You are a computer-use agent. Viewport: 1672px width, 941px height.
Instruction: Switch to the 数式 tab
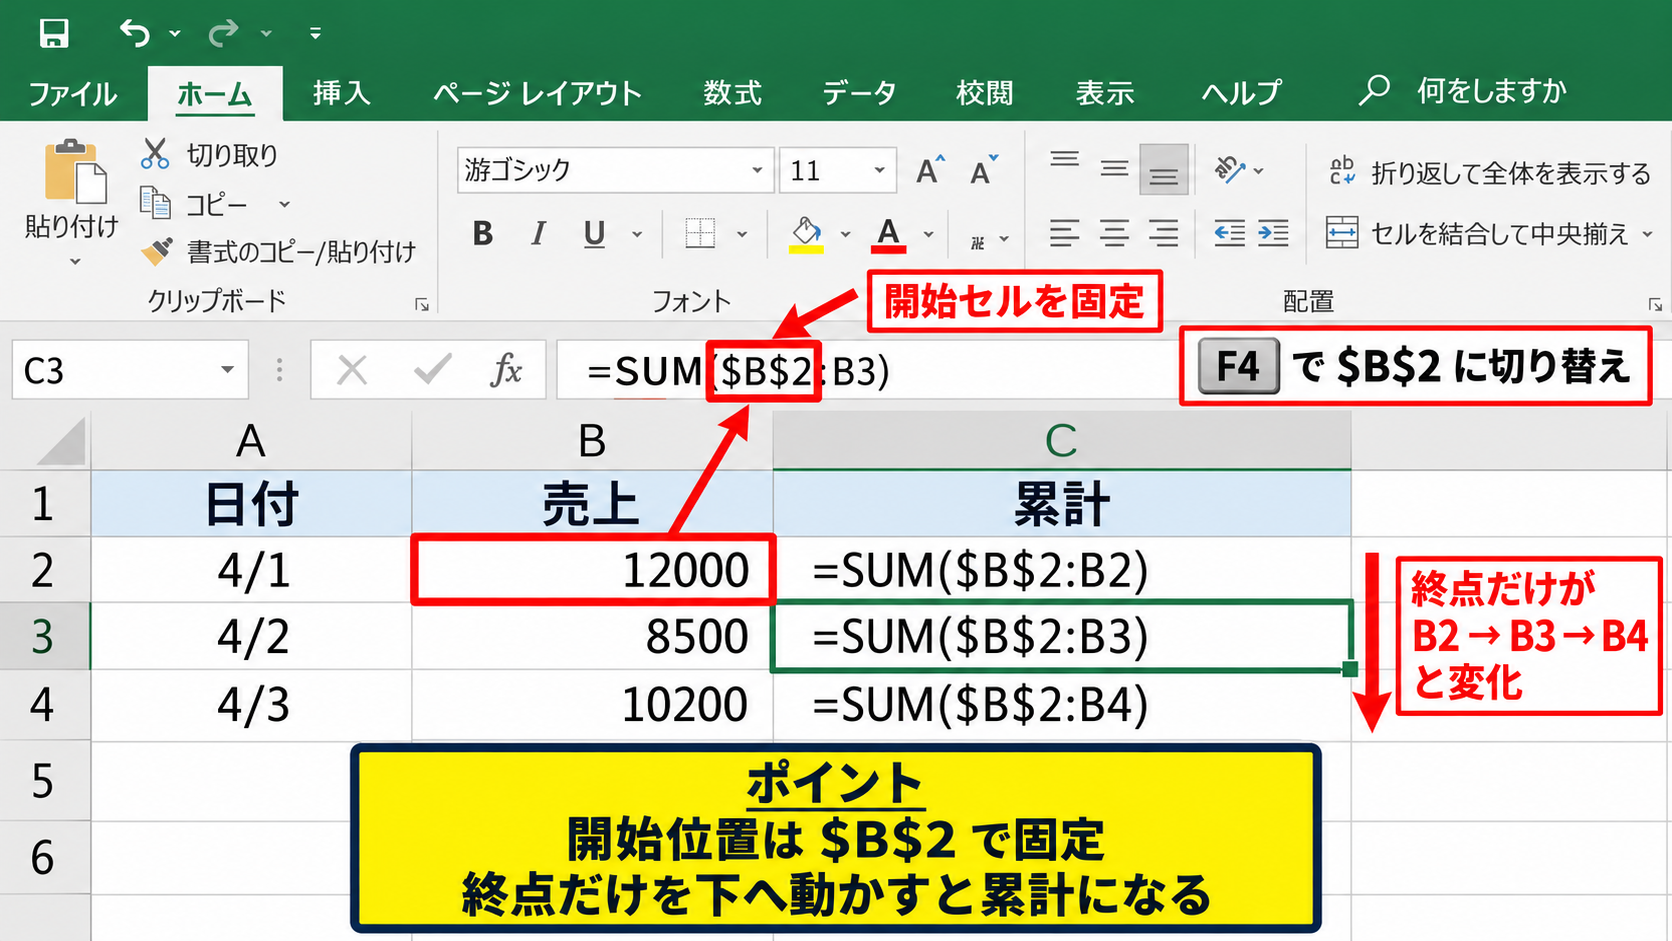click(x=732, y=93)
